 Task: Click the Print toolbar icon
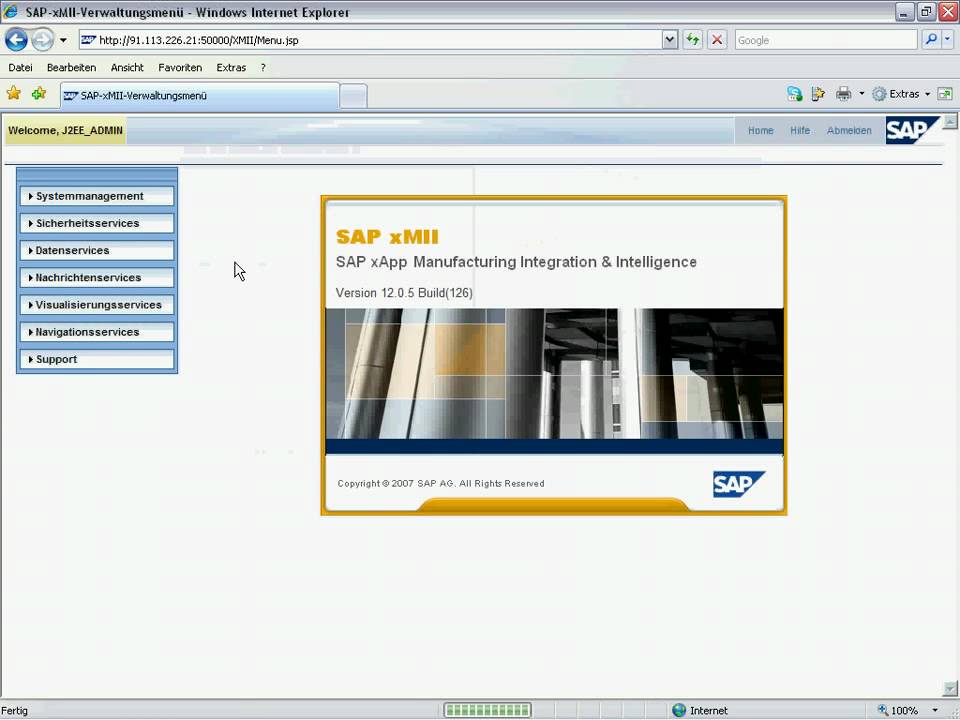tap(844, 94)
